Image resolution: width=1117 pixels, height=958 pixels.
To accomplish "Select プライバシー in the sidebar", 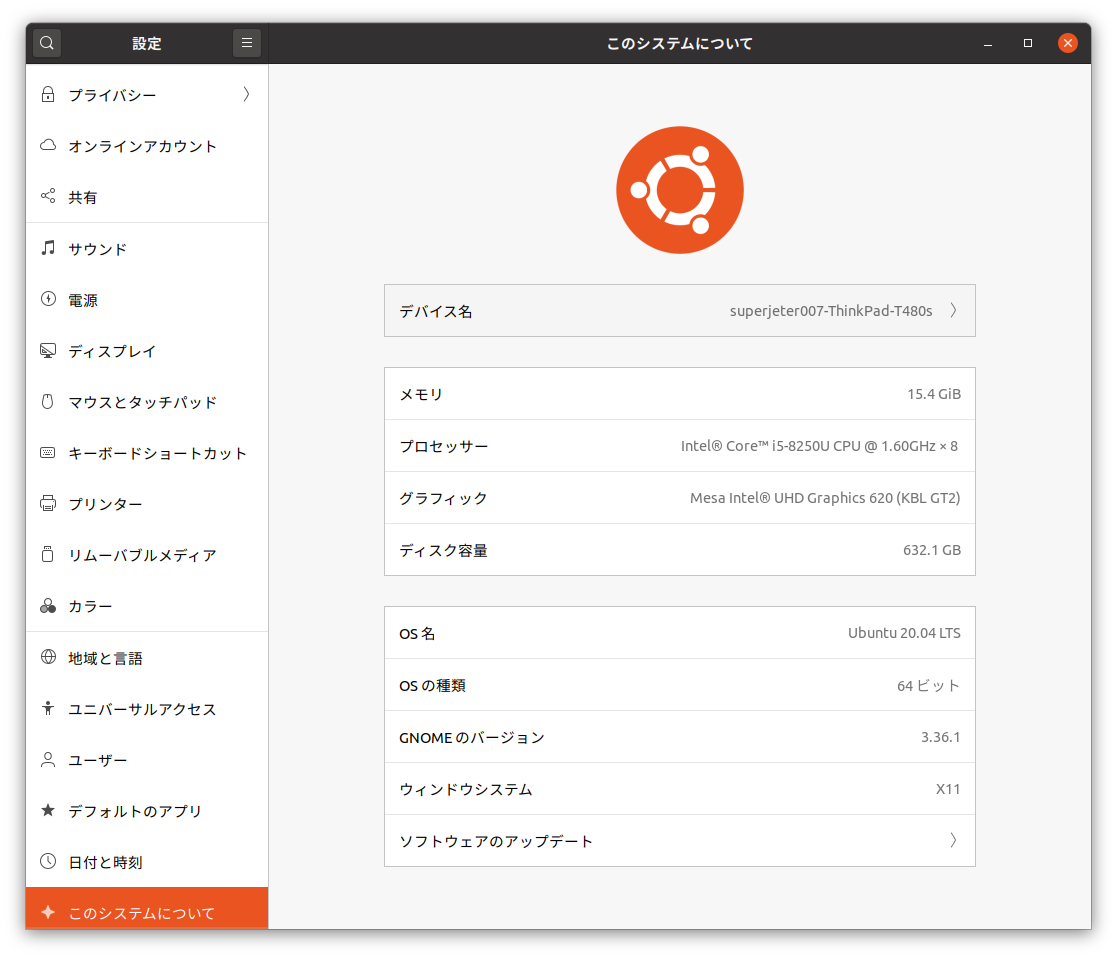I will tap(147, 94).
